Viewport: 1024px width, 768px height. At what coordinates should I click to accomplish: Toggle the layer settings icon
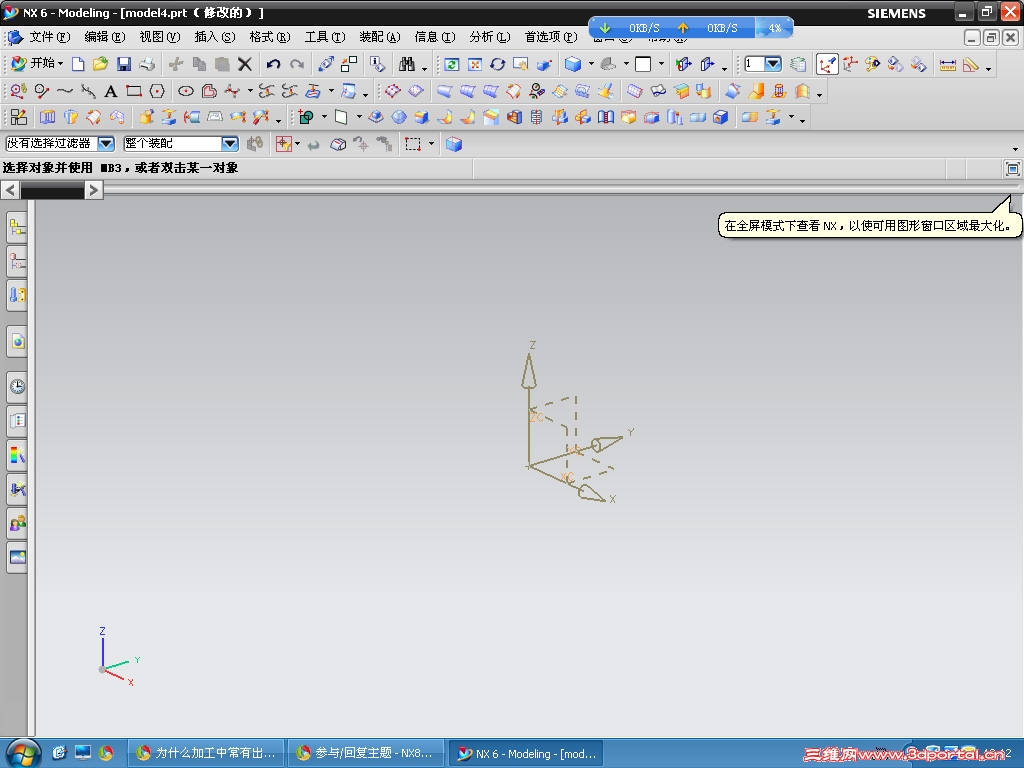(x=797, y=64)
